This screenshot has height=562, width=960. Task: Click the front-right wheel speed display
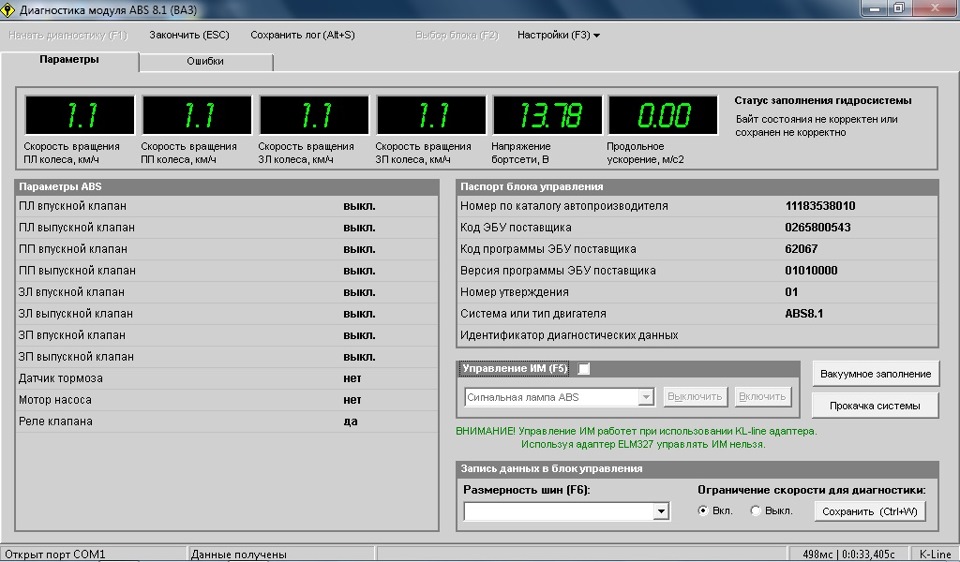(197, 116)
